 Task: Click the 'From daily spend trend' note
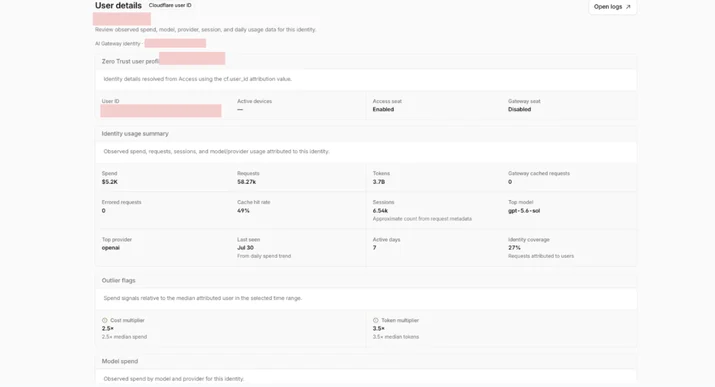coord(264,256)
